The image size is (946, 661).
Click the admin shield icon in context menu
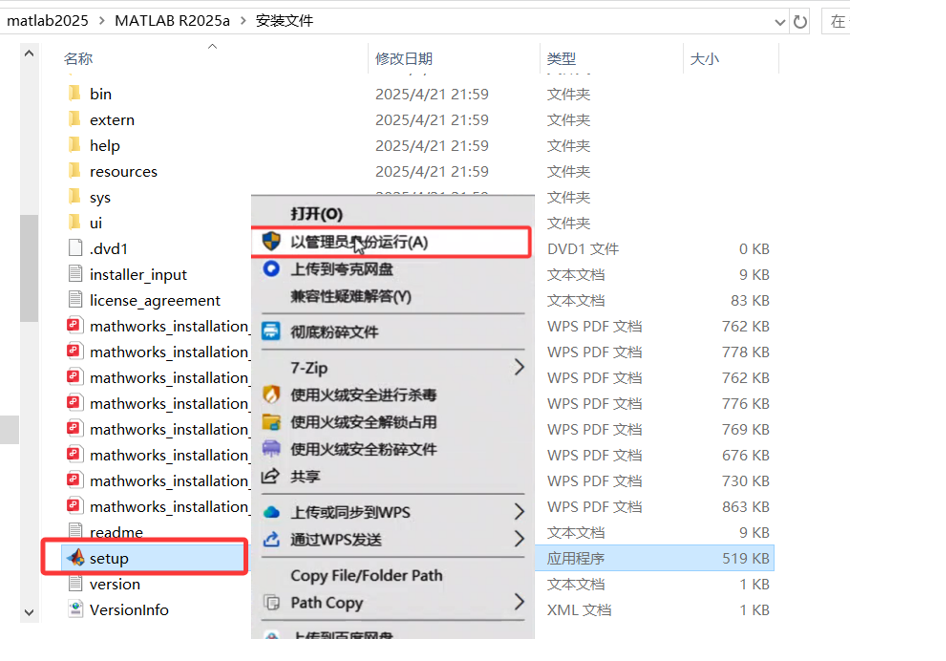(271, 241)
